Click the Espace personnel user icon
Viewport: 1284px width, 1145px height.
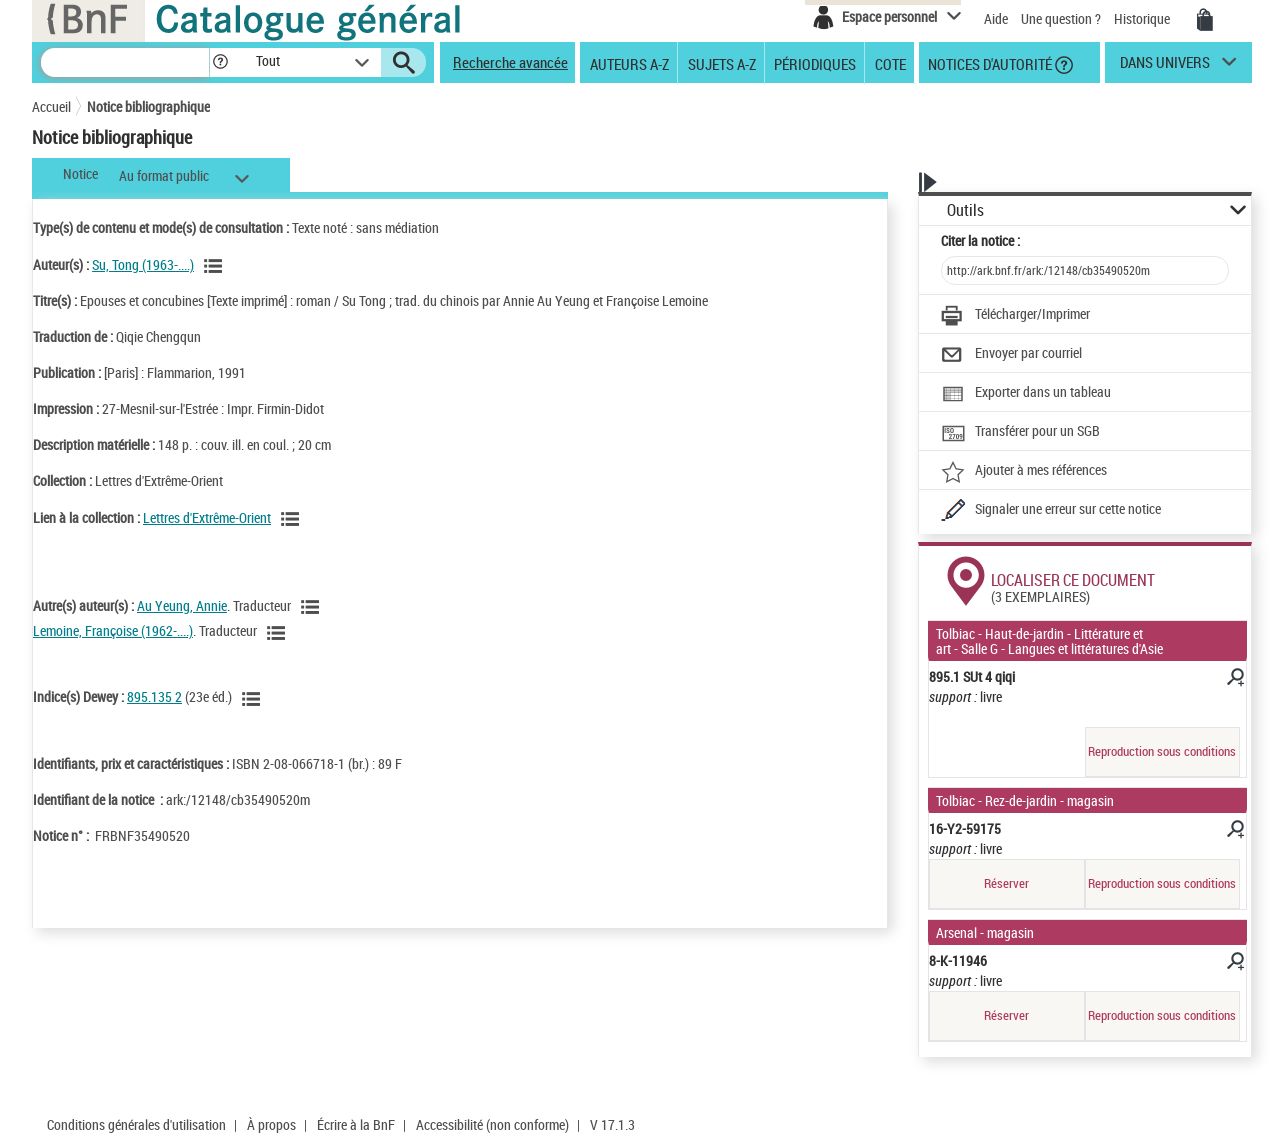pos(823,18)
